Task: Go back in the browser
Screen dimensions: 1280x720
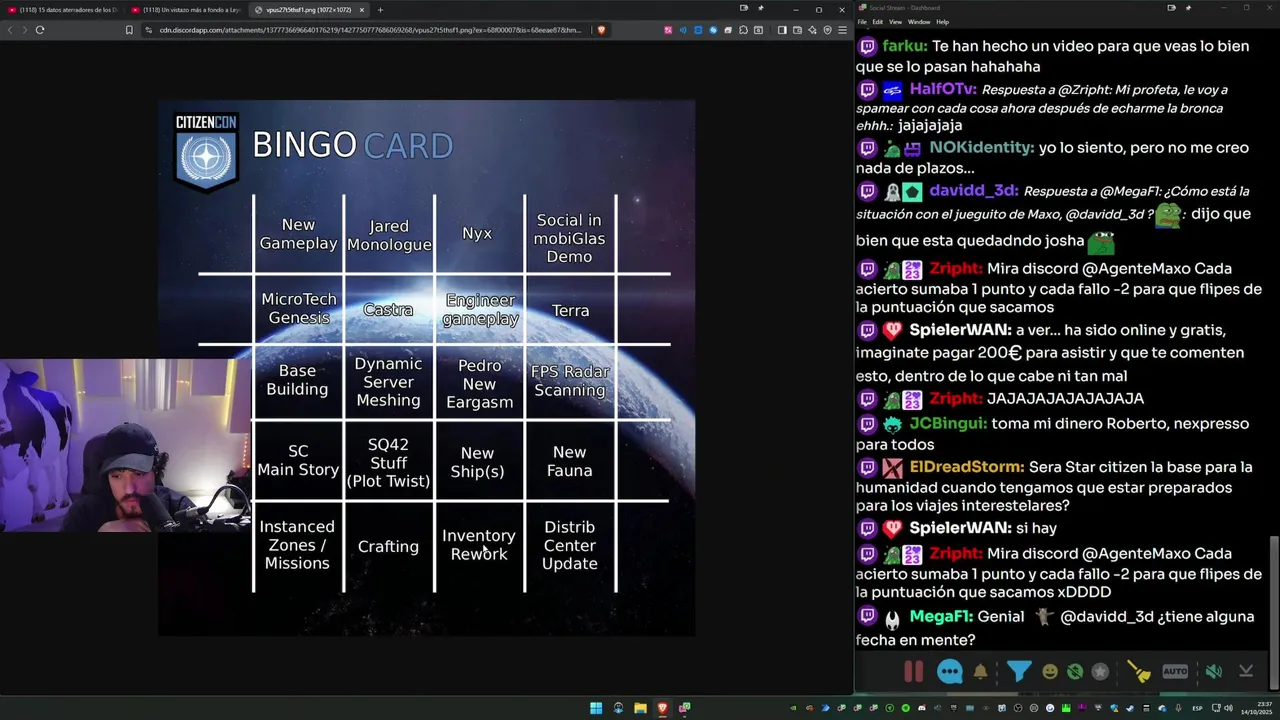Action: tap(10, 30)
